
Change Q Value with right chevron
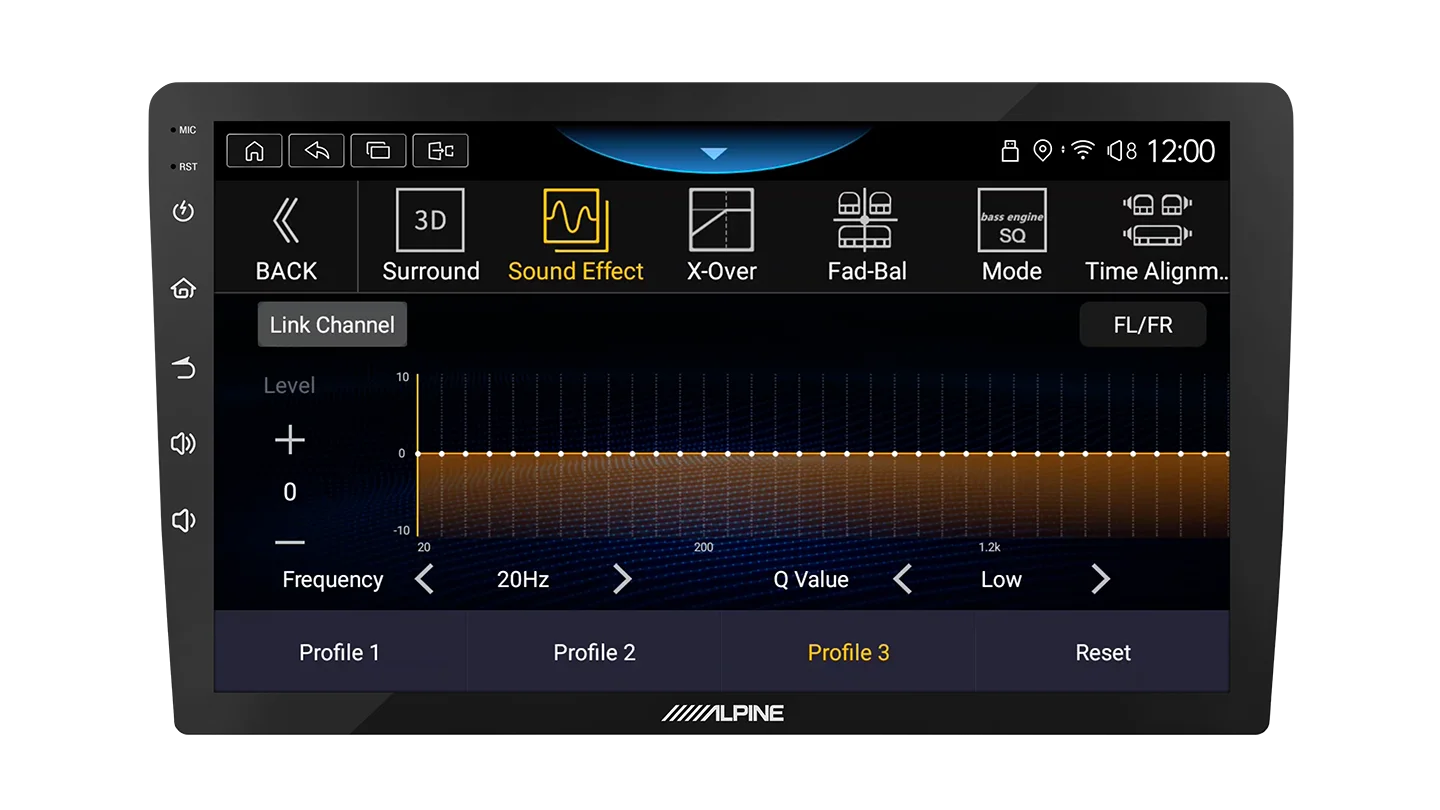coord(1100,579)
